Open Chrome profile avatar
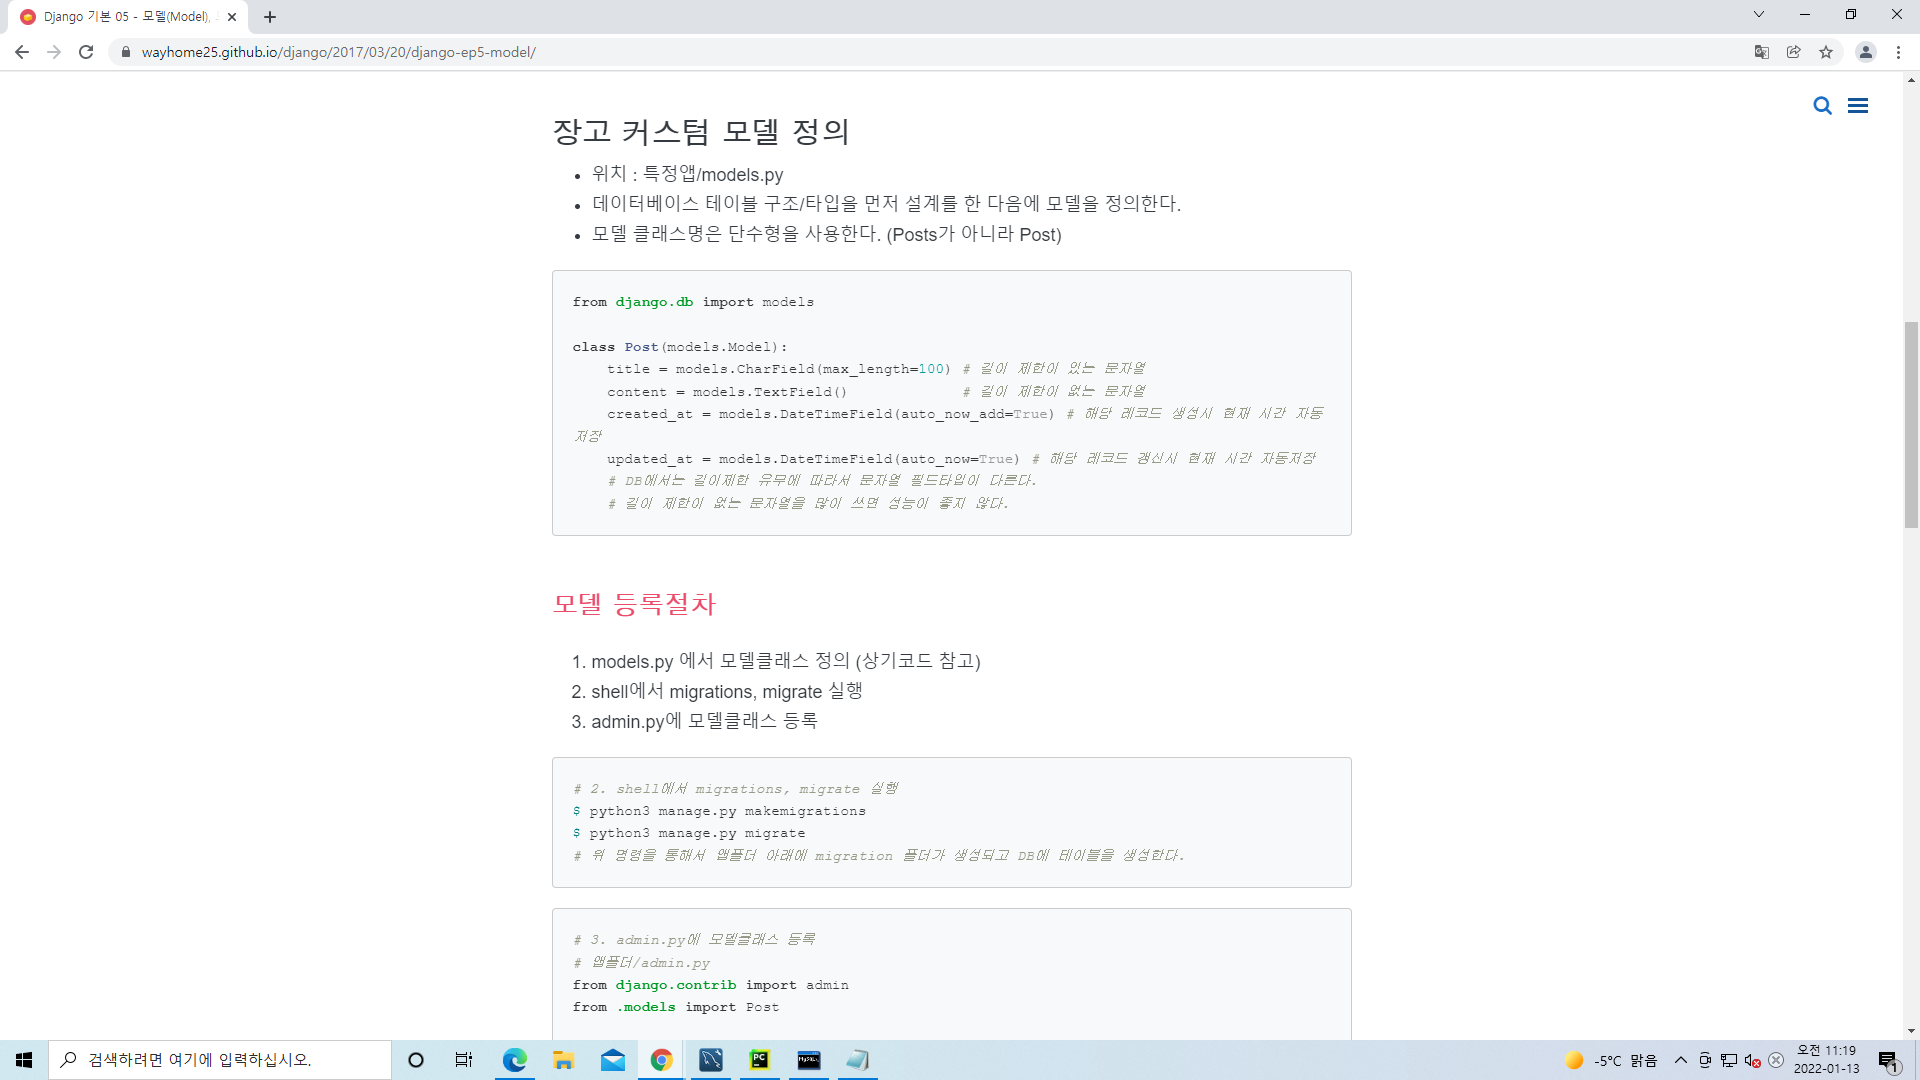This screenshot has width=1920, height=1080. coord(1865,52)
